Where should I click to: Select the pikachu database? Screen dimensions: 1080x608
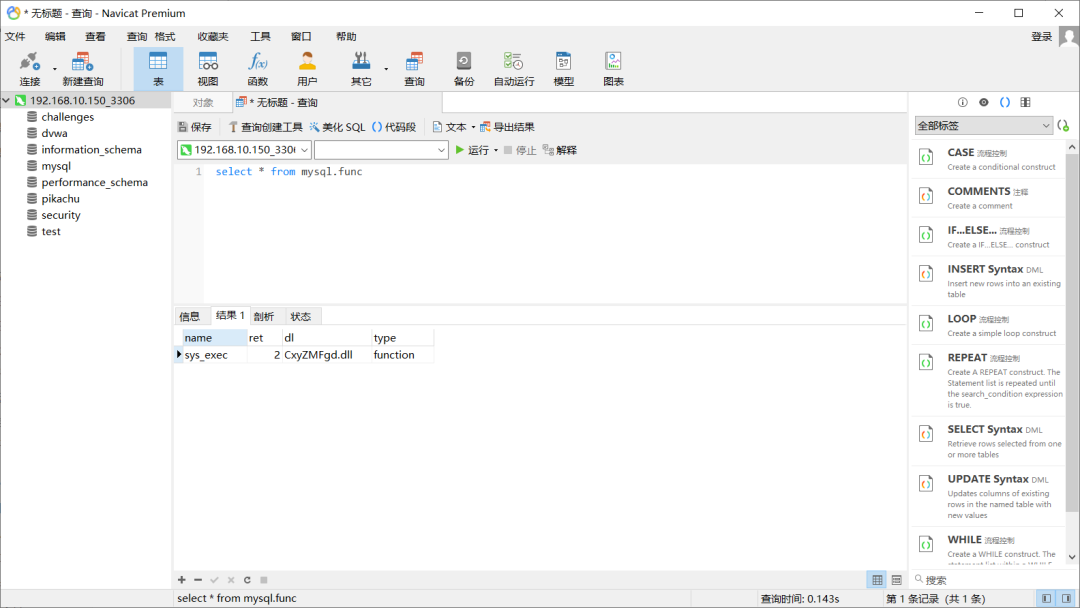[x=60, y=198]
